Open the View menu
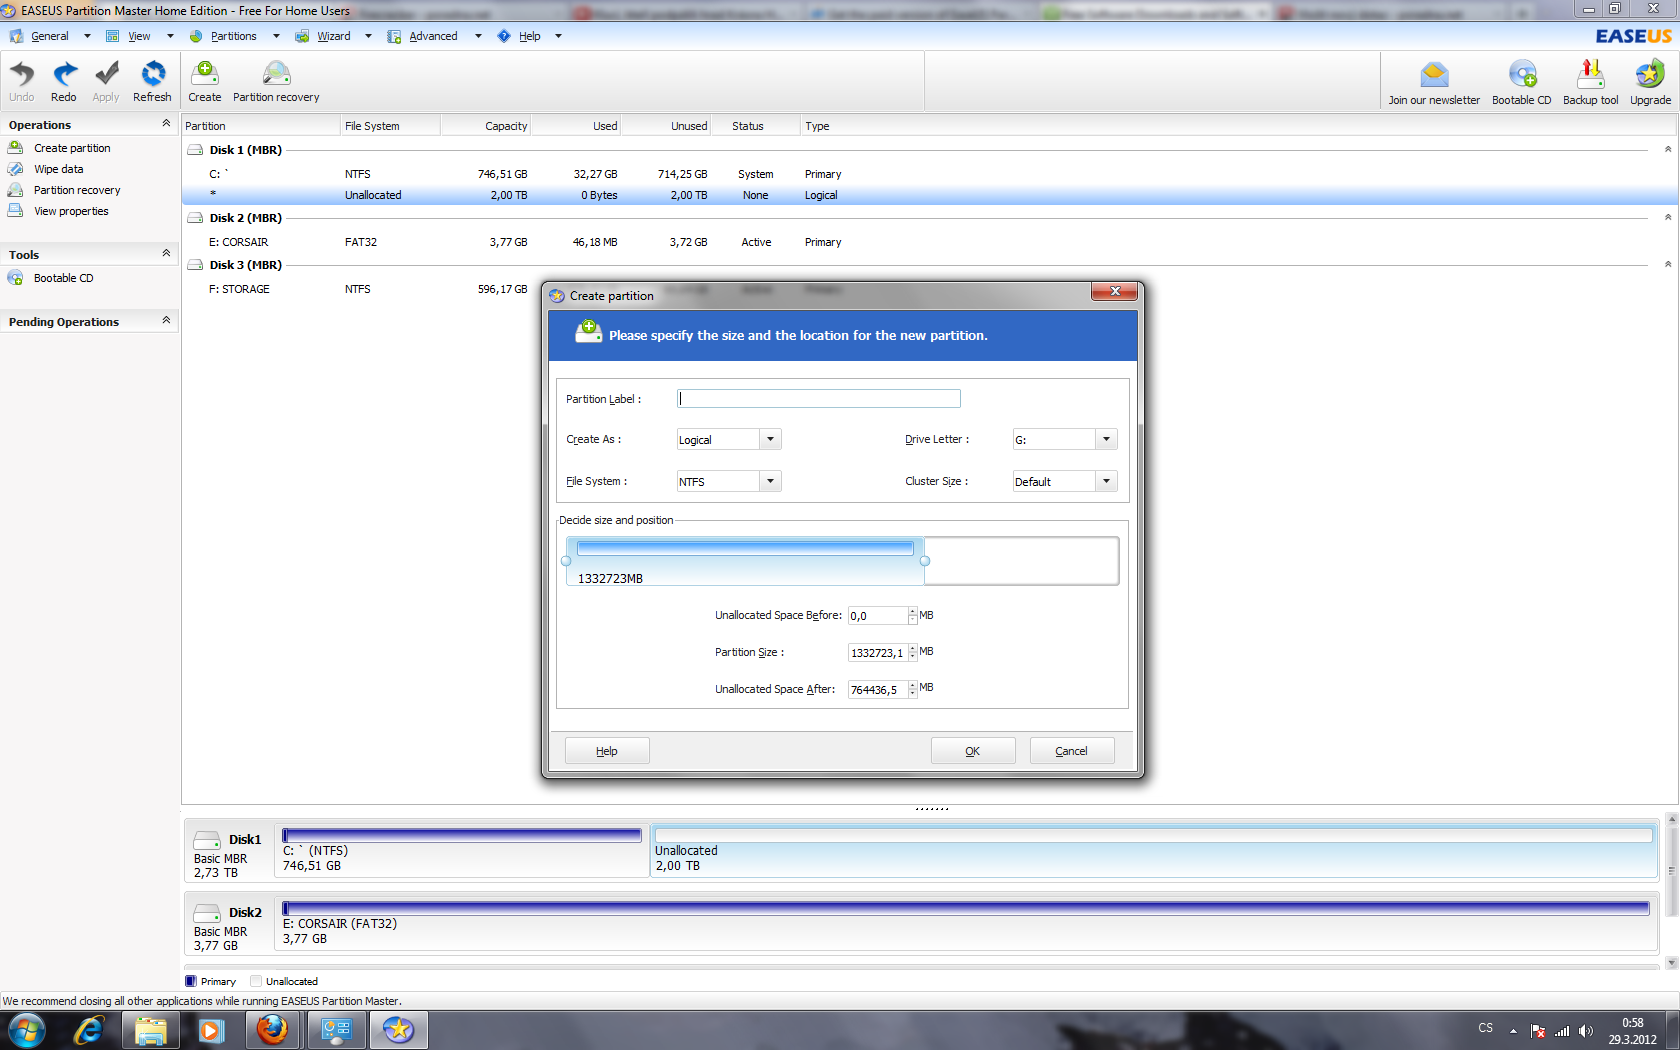The height and width of the screenshot is (1050, 1680). [139, 36]
